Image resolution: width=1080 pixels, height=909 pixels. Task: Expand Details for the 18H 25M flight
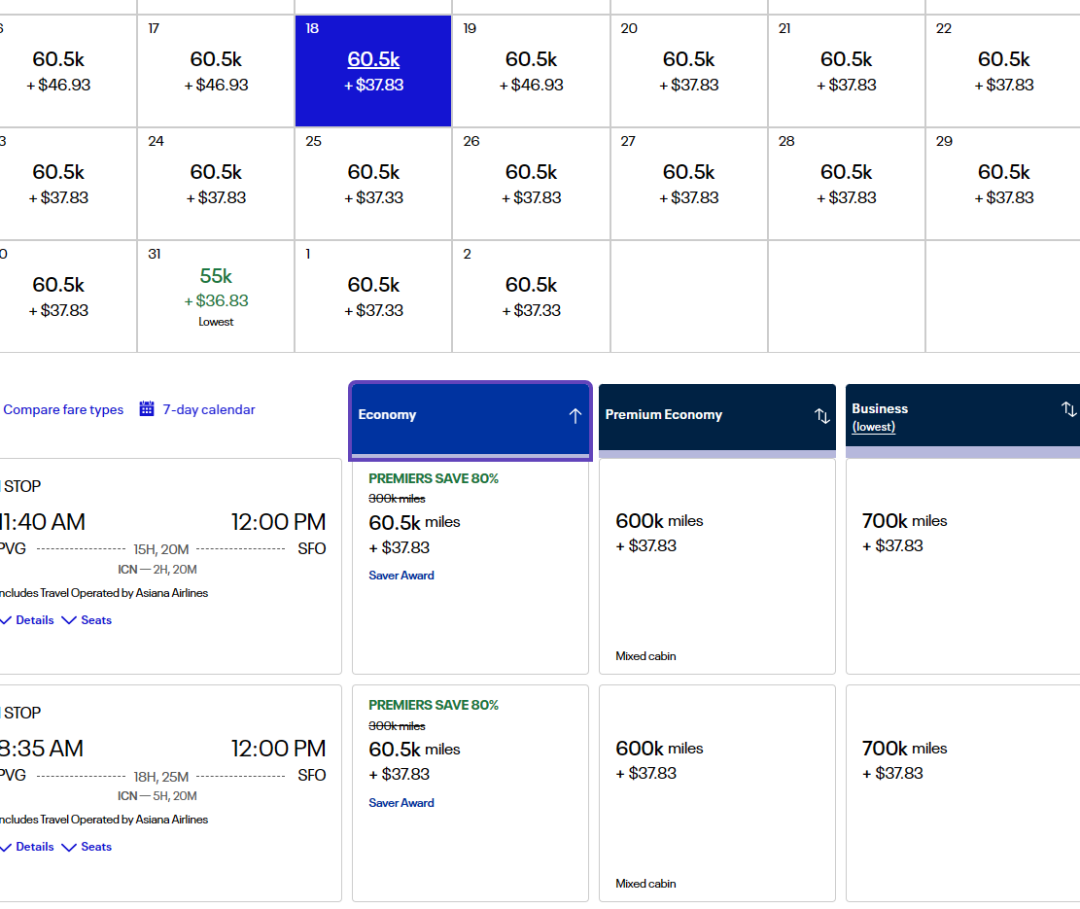27,847
